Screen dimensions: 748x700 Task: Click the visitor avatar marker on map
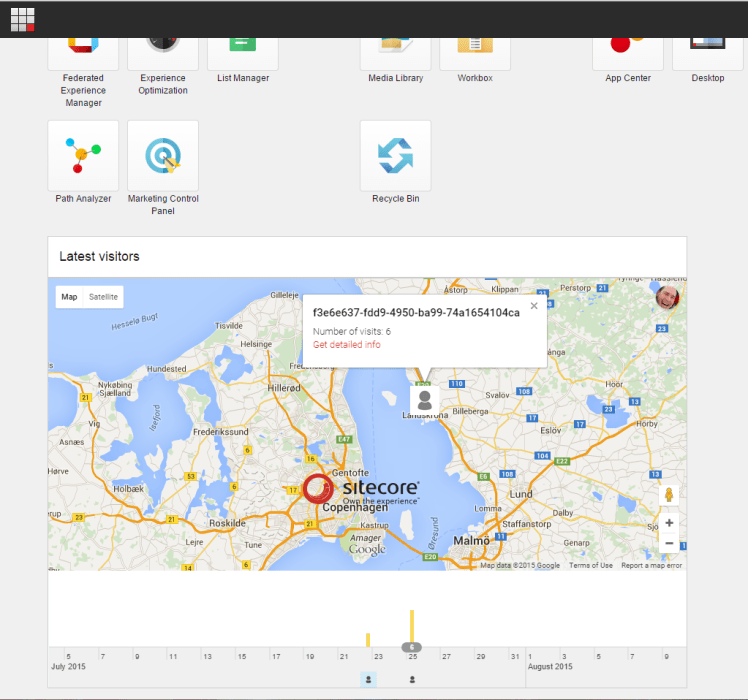point(425,401)
